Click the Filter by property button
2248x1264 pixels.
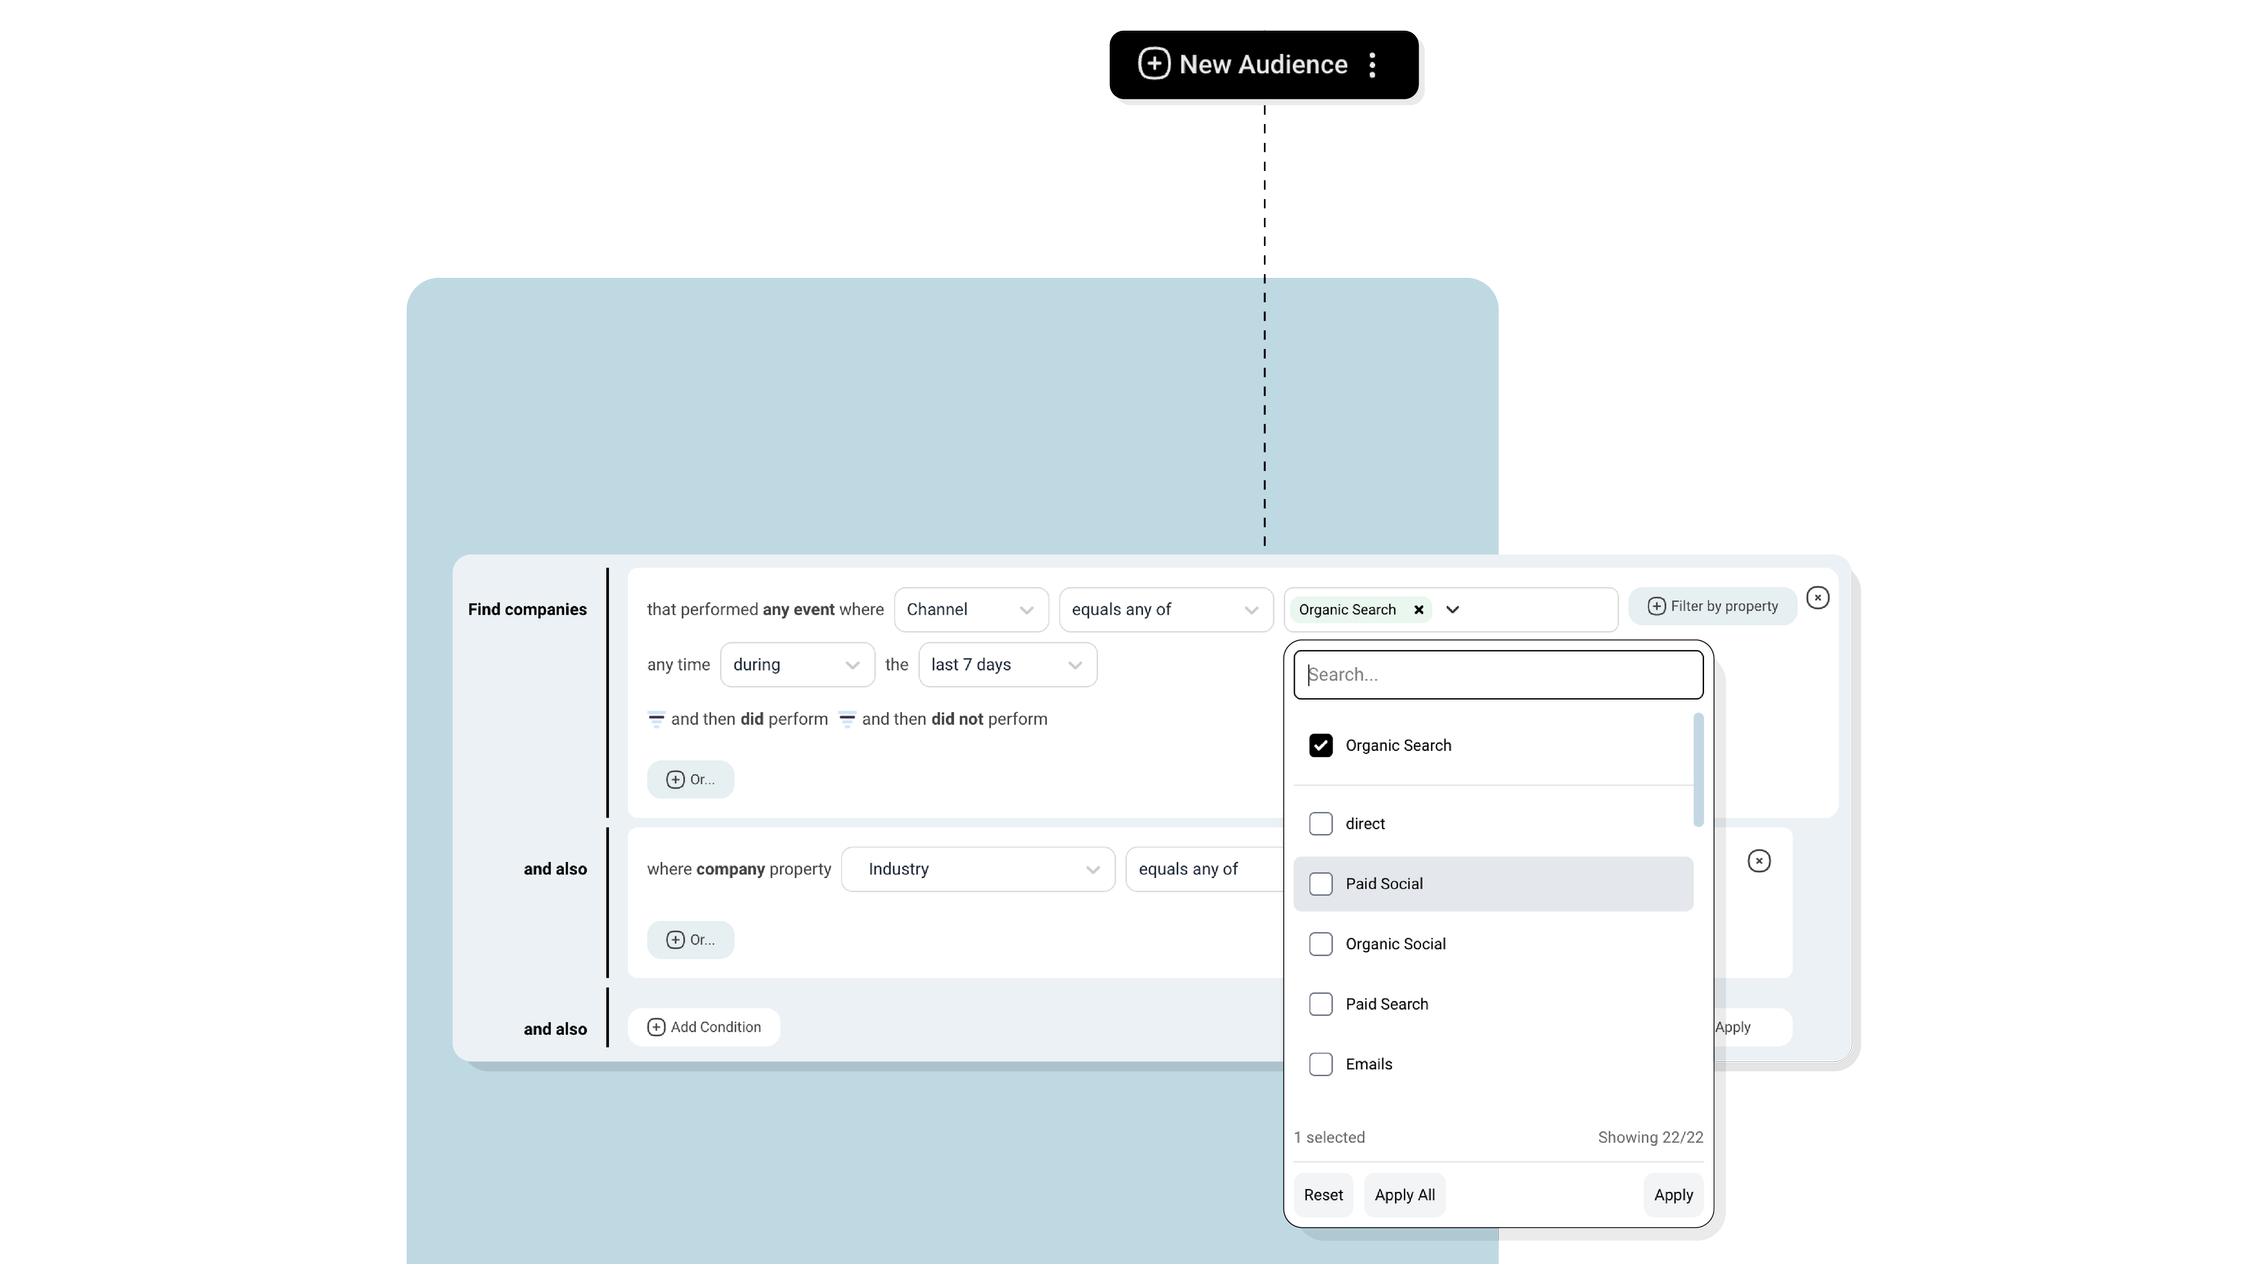tap(1712, 607)
